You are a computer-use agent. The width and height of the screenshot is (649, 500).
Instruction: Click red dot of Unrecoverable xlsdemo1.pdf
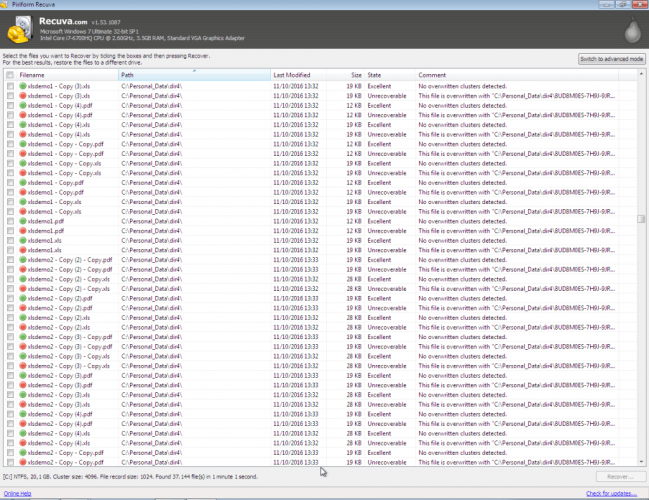(23, 231)
